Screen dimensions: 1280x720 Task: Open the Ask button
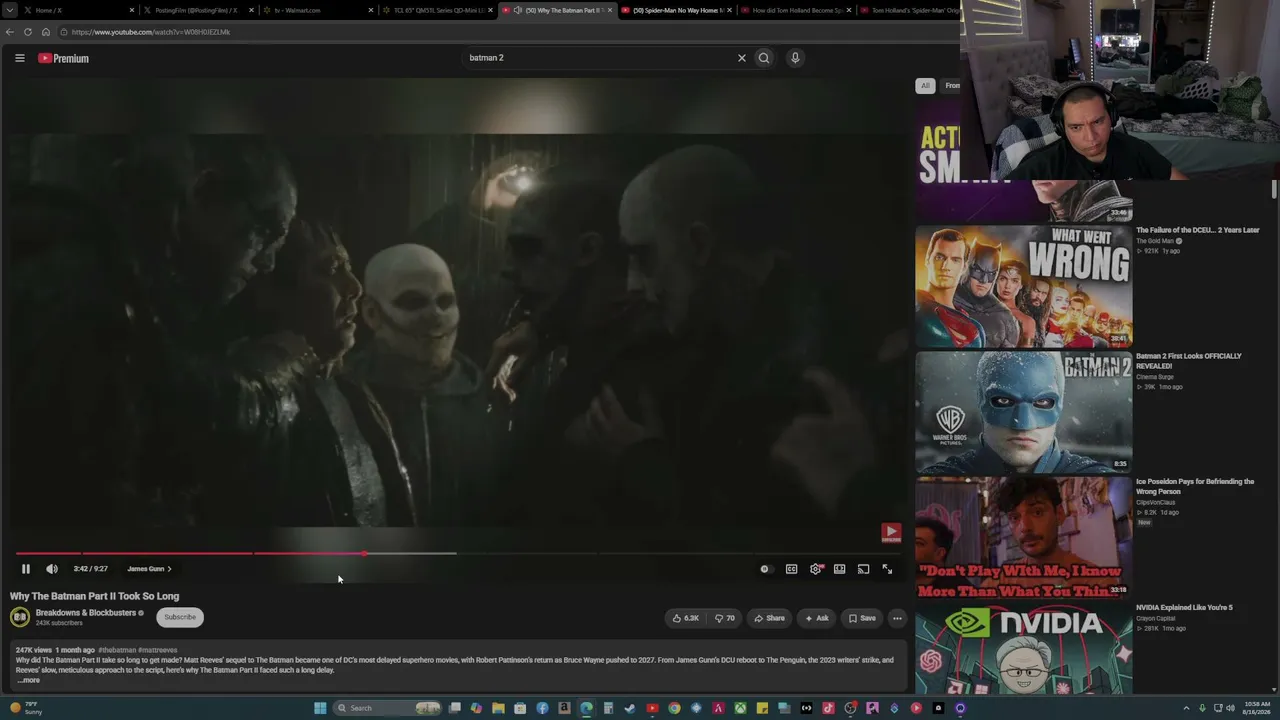[x=817, y=618]
